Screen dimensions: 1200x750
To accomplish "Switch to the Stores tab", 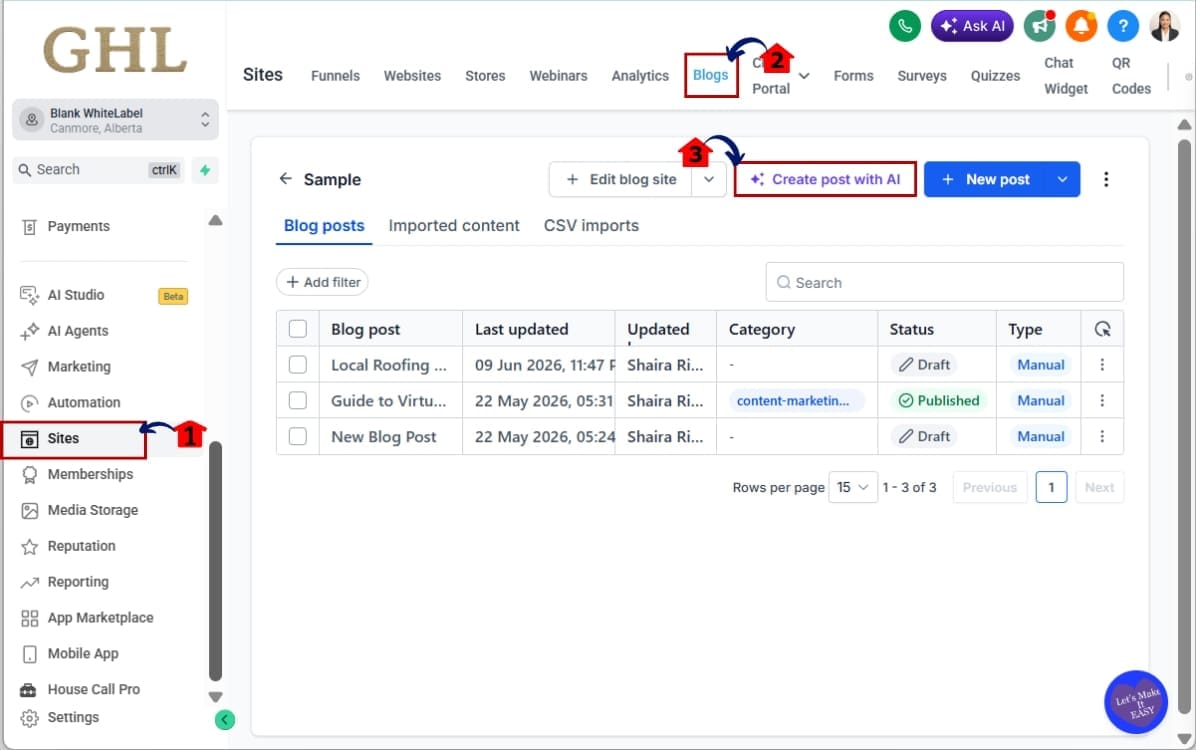I will pos(485,76).
